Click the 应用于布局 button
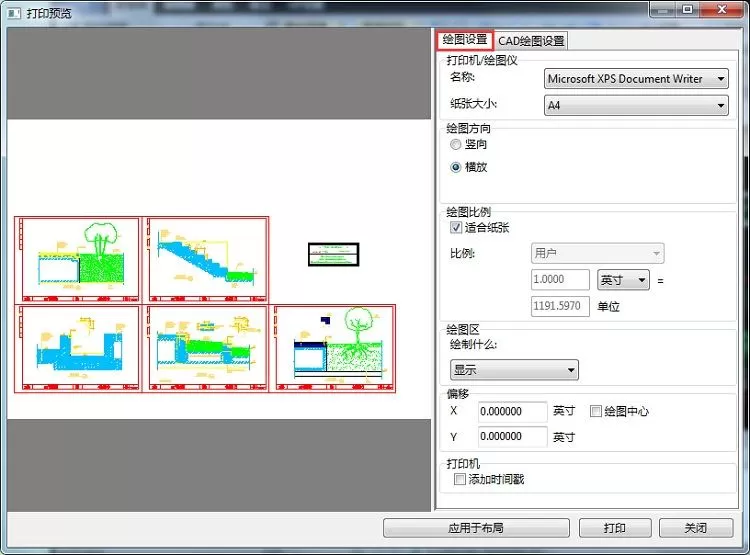The height and width of the screenshot is (555, 750). point(476,528)
